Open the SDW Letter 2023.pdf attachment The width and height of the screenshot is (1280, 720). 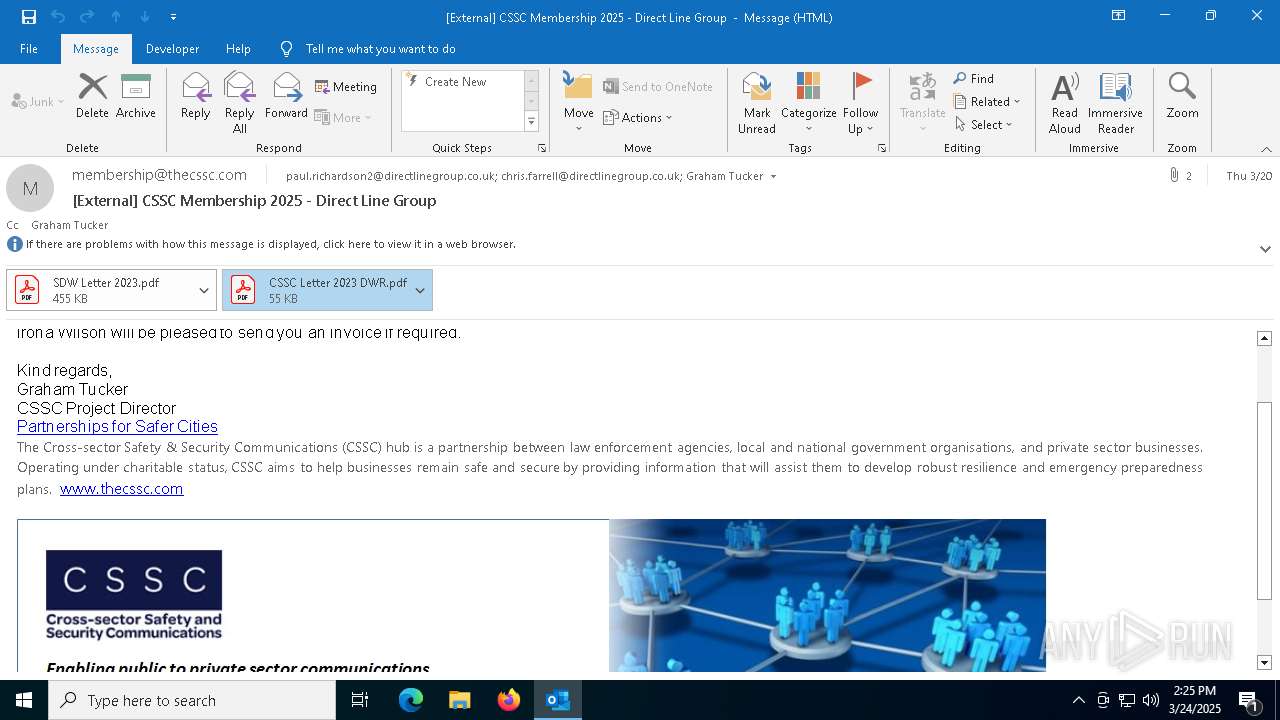pyautogui.click(x=100, y=290)
